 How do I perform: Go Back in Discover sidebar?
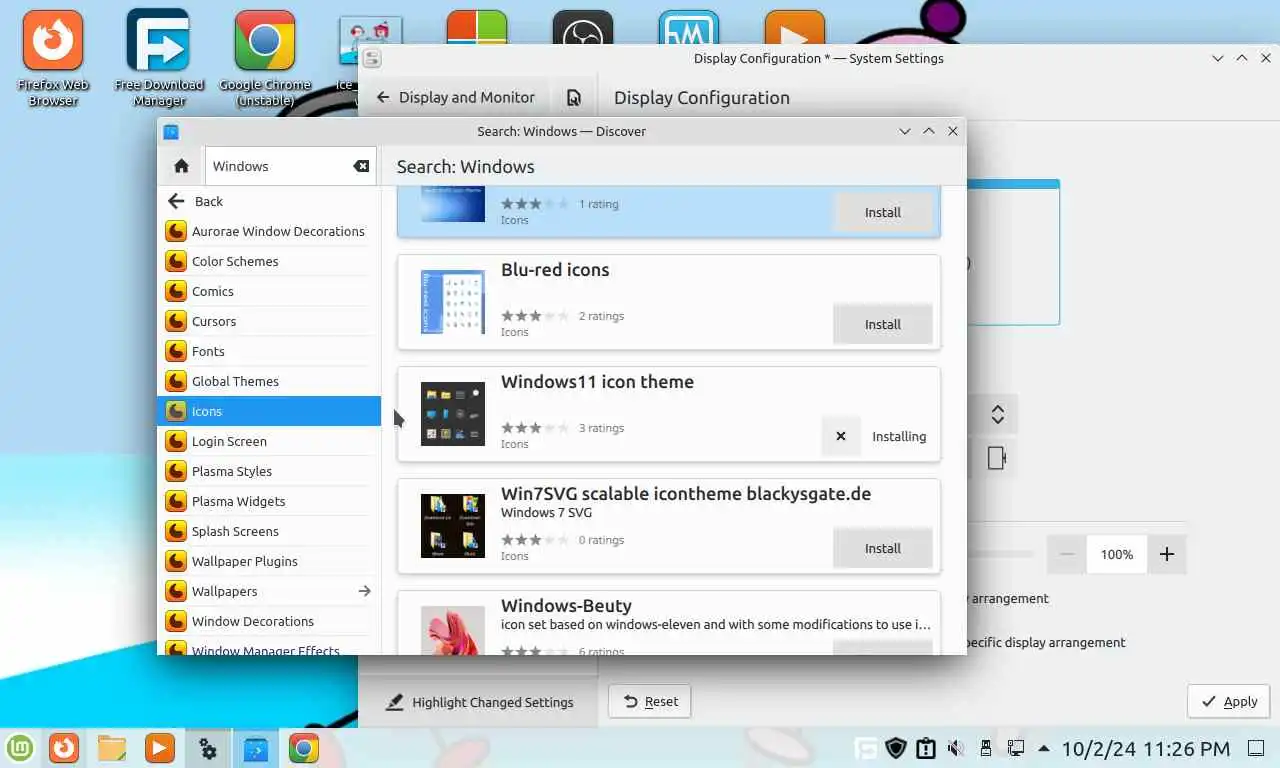tap(269, 201)
